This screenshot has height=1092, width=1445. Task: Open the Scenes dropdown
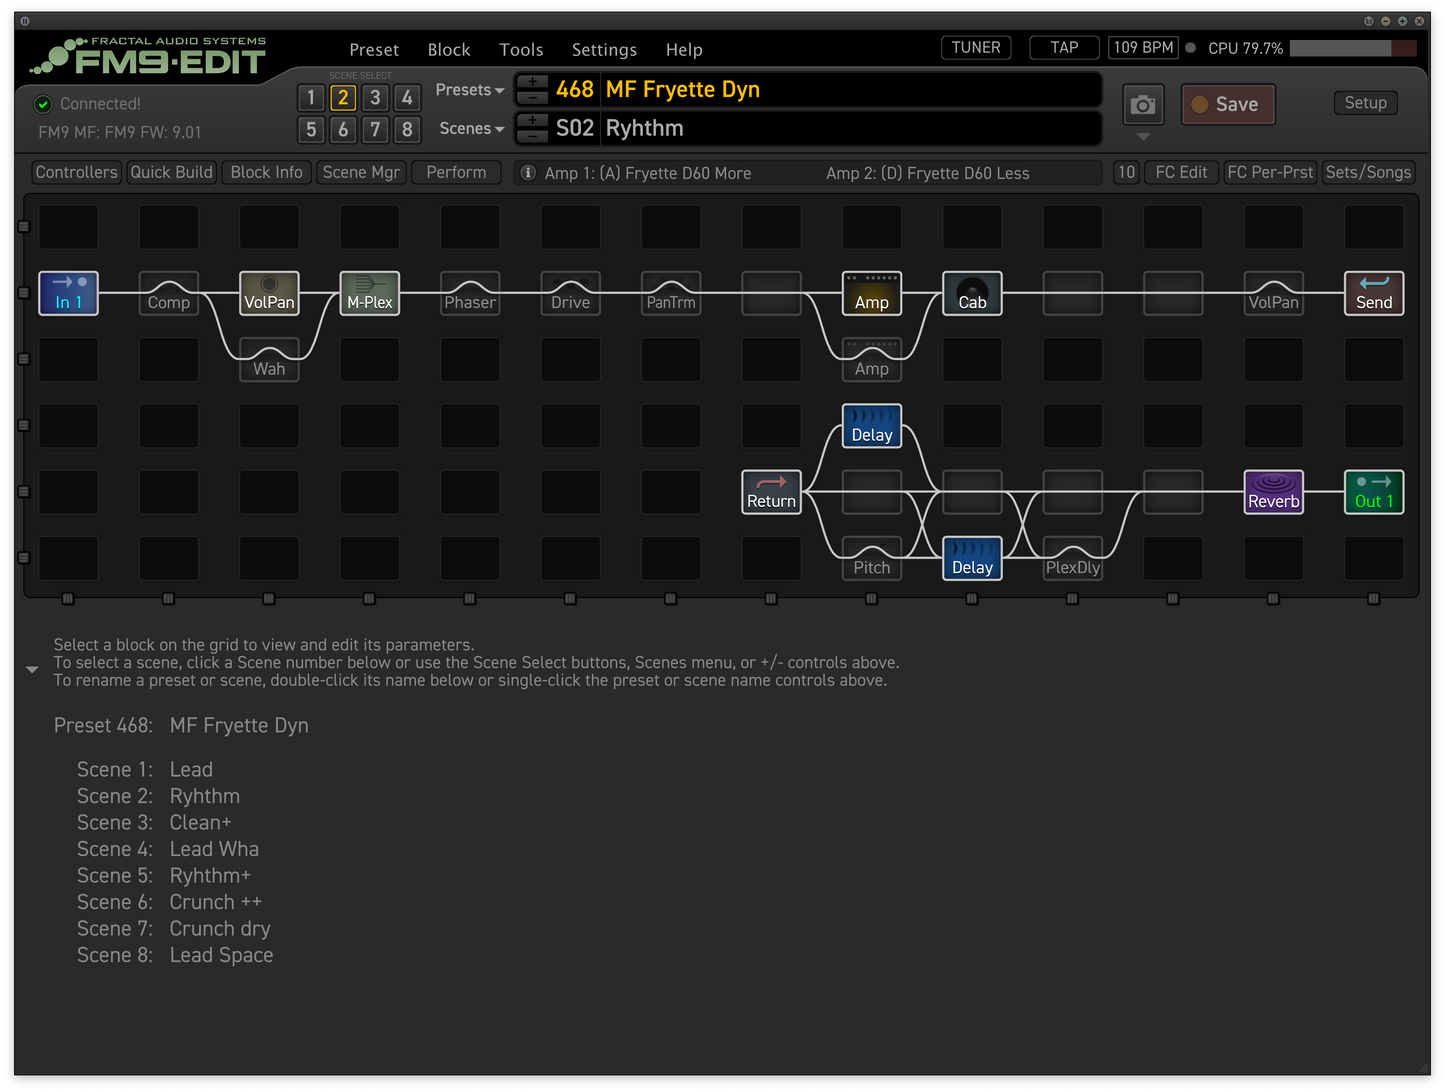(x=471, y=129)
